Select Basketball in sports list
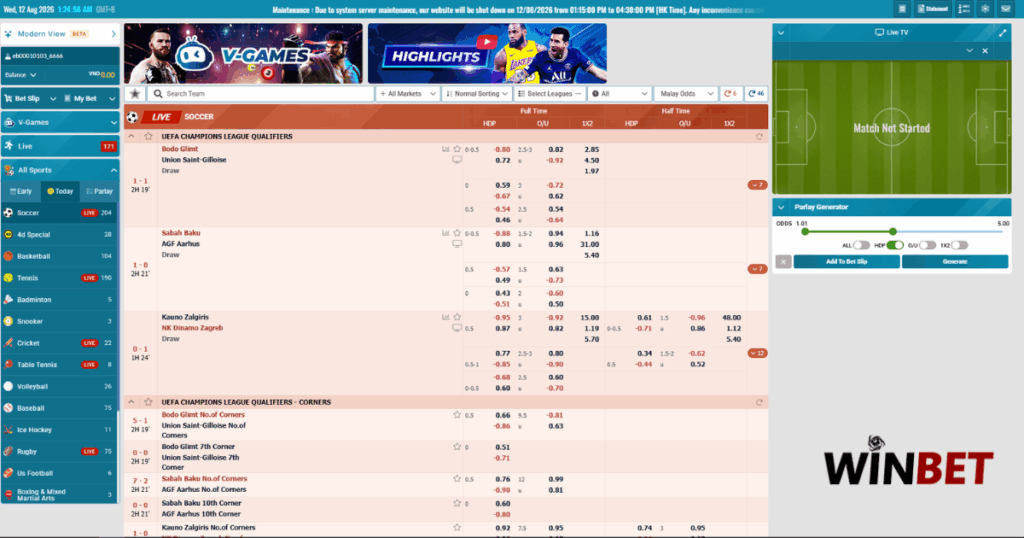The width and height of the screenshot is (1024, 538). 60,256
